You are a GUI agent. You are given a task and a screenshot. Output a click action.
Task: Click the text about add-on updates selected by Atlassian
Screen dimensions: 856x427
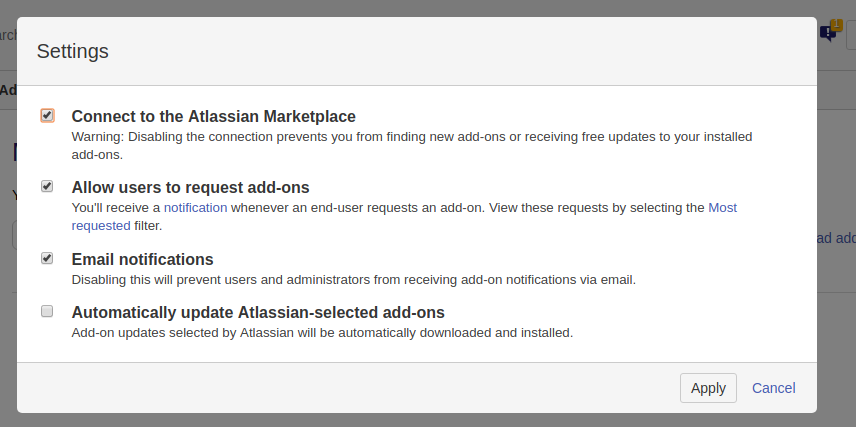322,332
